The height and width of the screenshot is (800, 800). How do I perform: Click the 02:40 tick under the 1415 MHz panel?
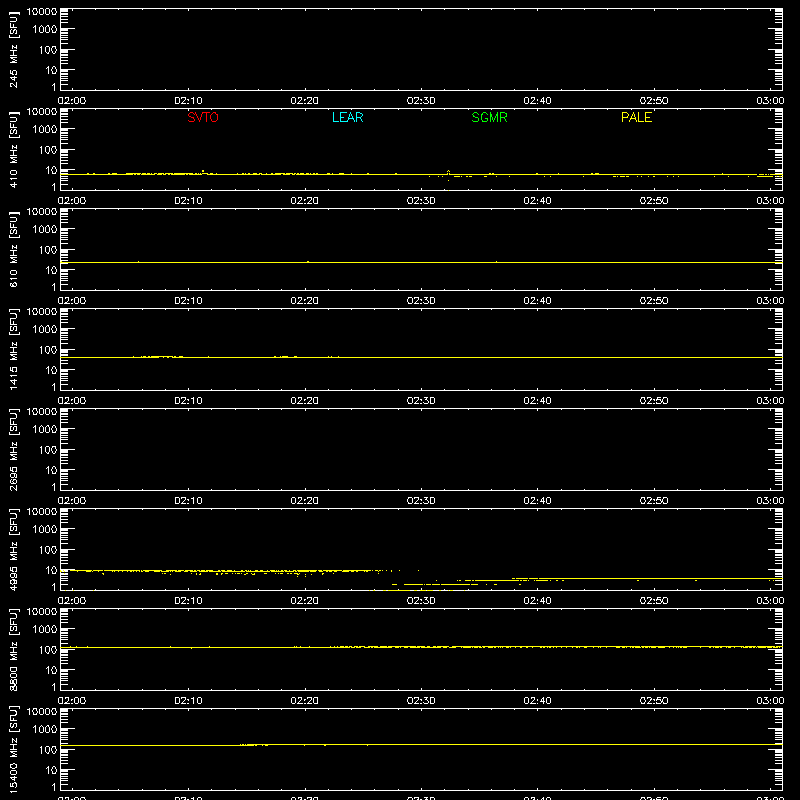pos(537,401)
